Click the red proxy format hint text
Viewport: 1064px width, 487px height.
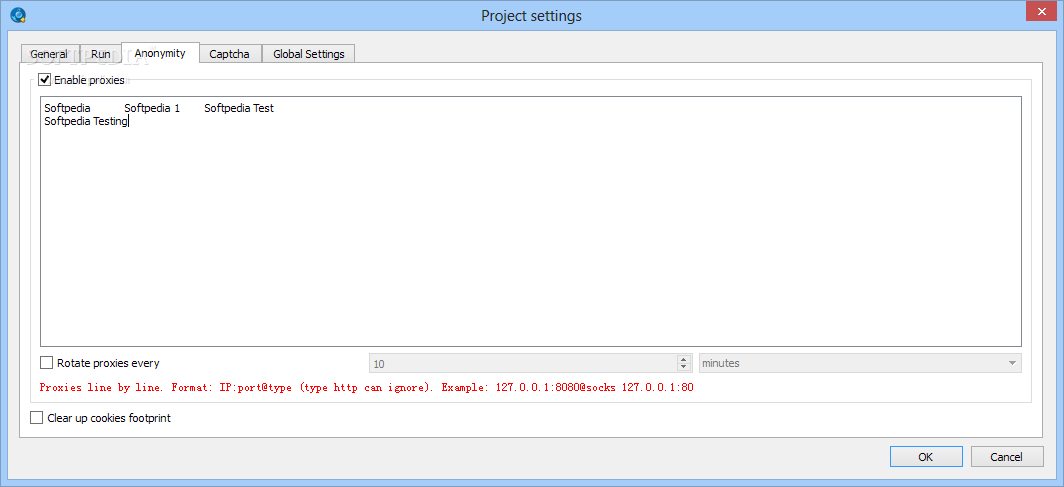[366, 388]
